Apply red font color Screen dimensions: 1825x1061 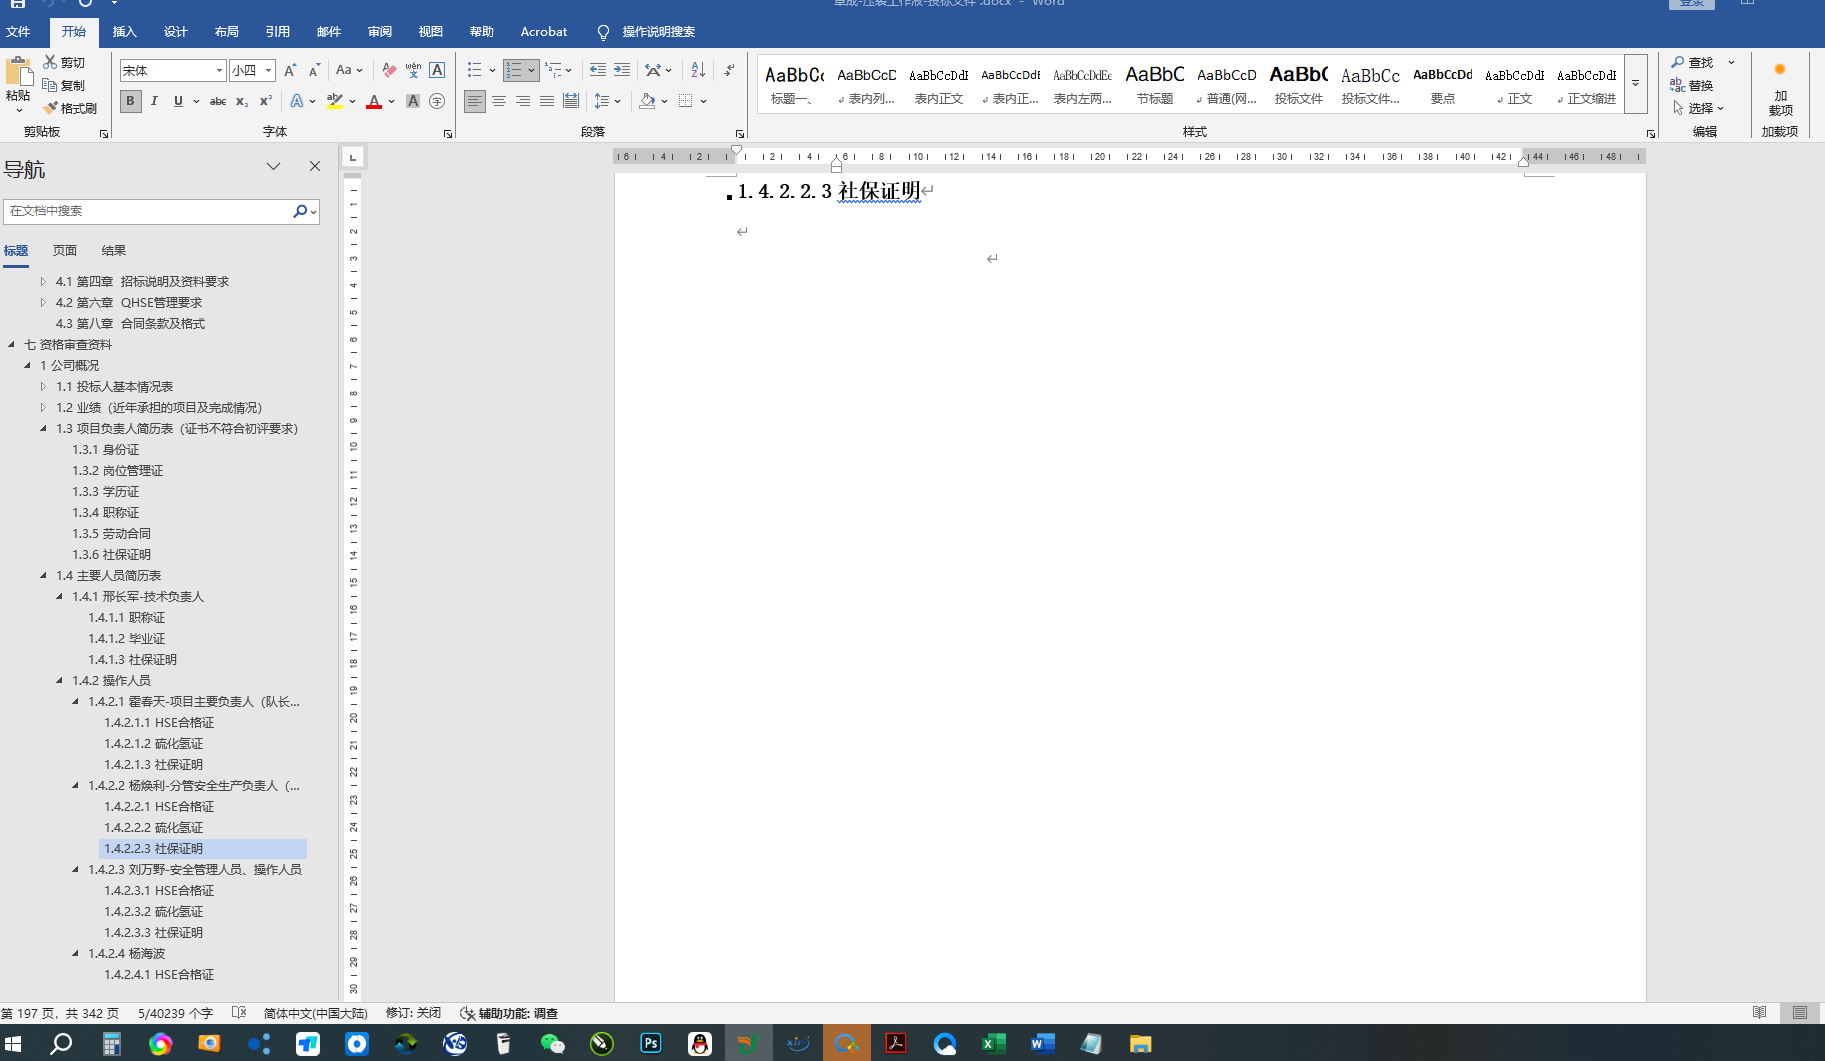pos(374,101)
